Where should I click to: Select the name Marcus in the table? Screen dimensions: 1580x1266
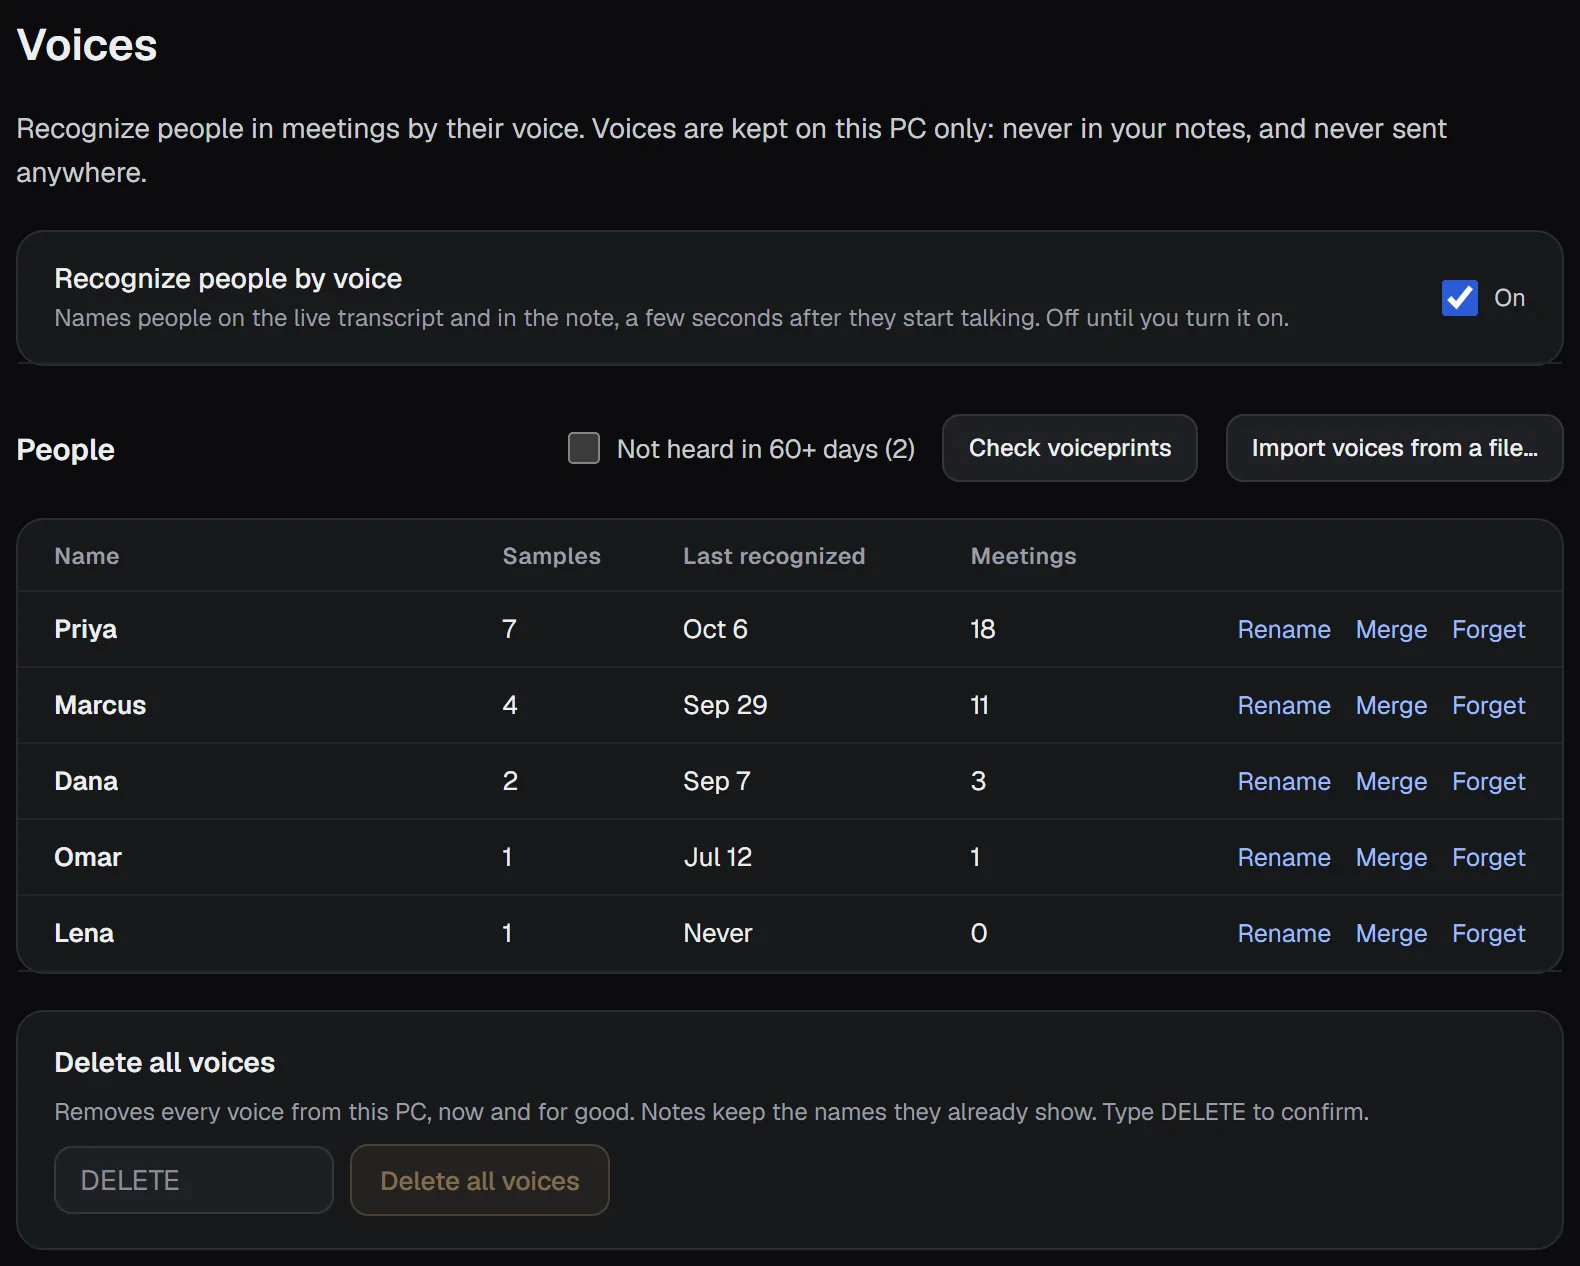[x=100, y=705]
